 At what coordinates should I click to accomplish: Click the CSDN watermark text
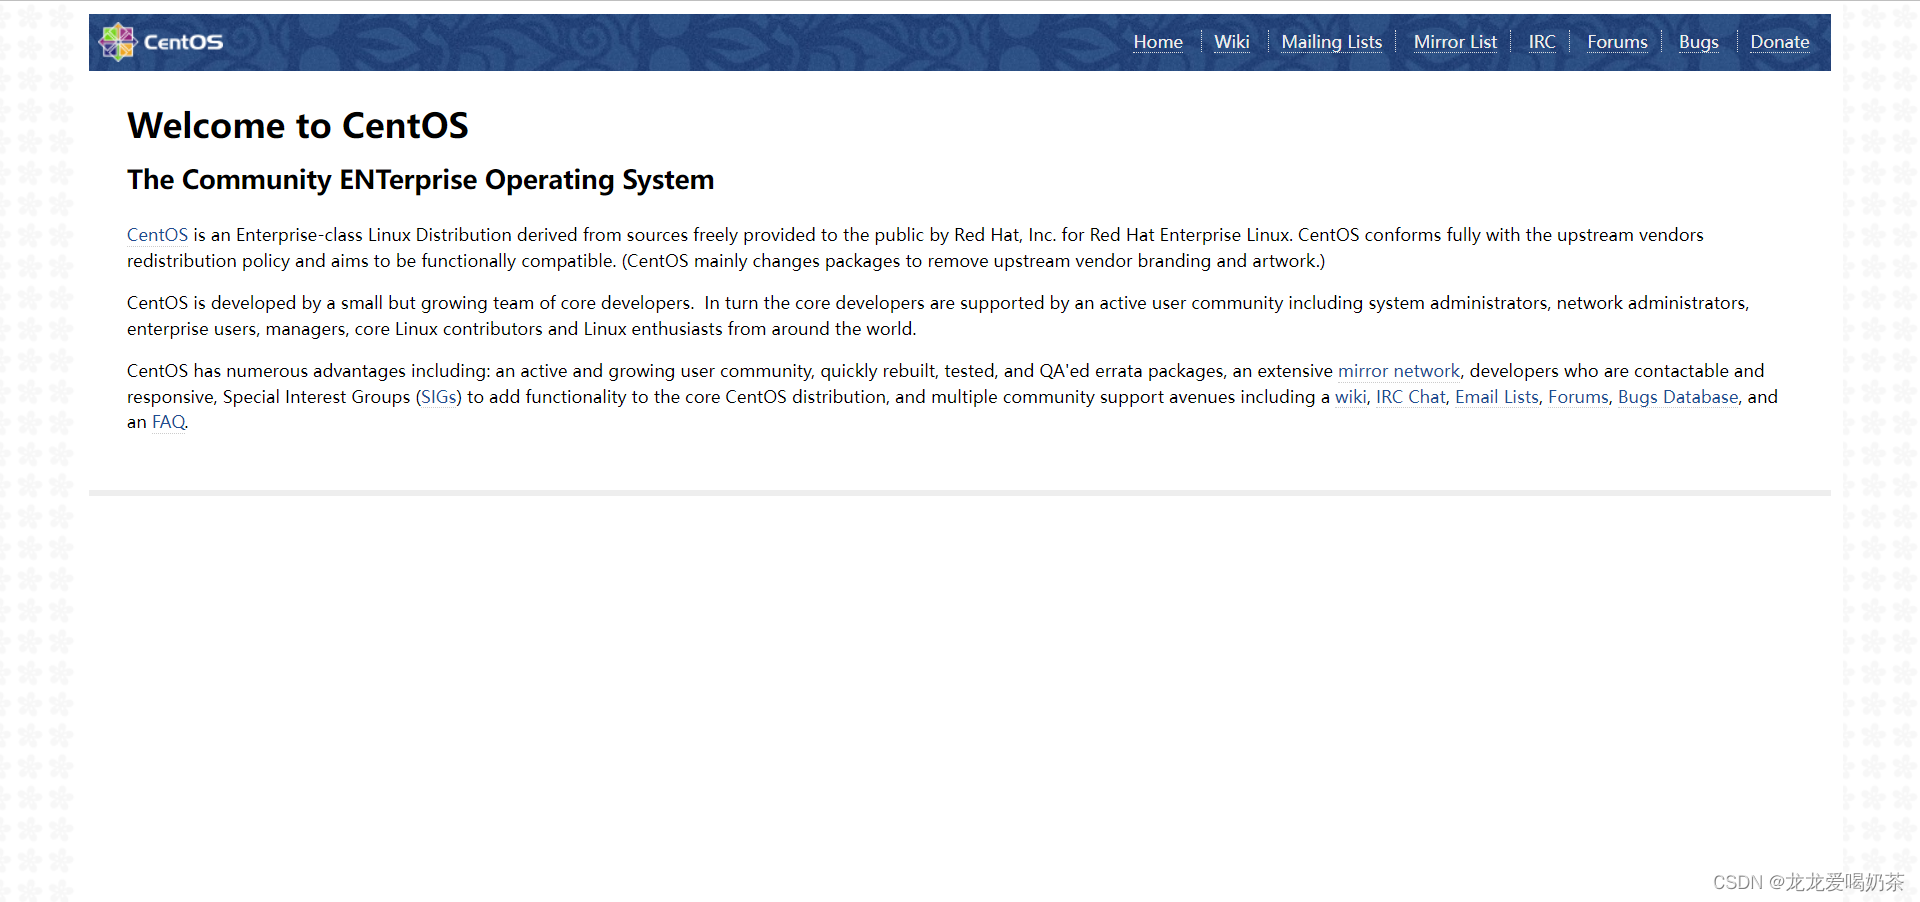click(1806, 882)
